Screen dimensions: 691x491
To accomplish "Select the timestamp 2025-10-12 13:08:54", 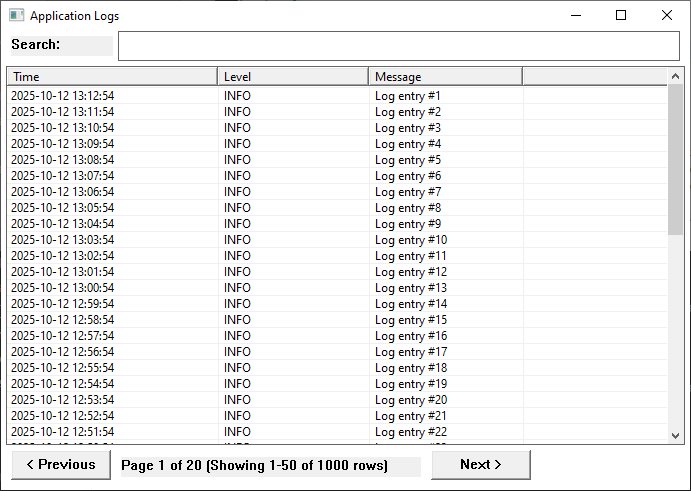I will click(63, 160).
